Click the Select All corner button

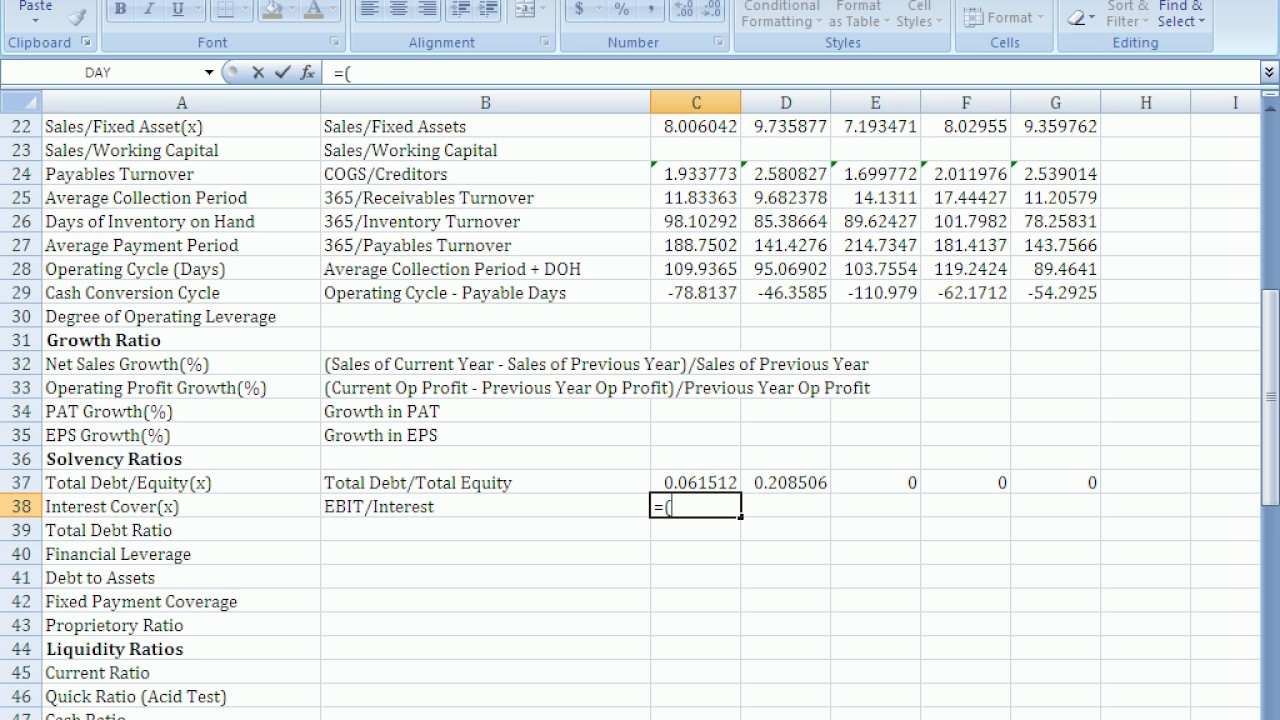21,102
